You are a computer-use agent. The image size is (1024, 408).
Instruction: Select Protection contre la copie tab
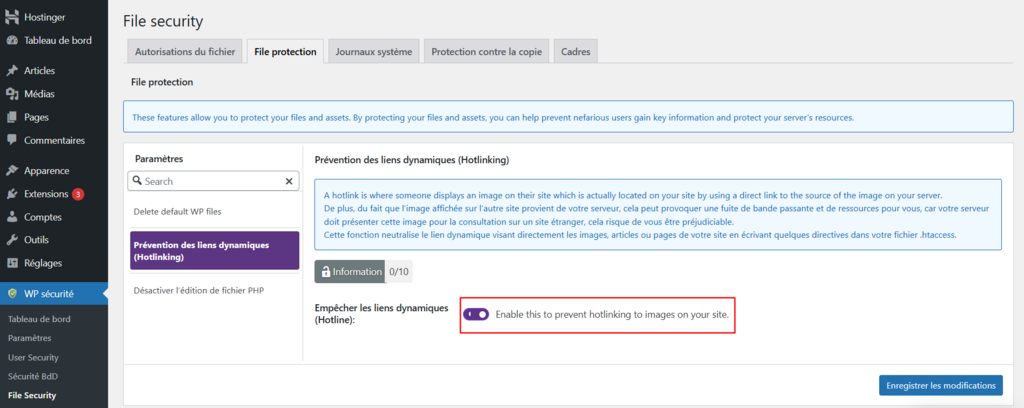(486, 51)
